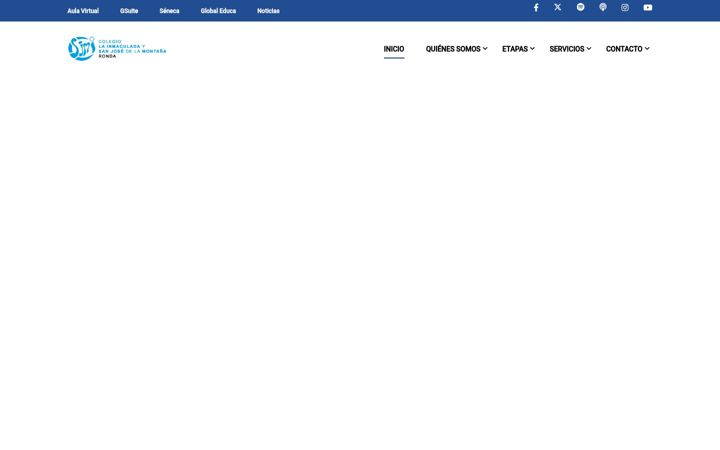Expand the QUIÉNES SOMOS dropdown chevron
This screenshot has width=720, height=450.
(x=485, y=49)
